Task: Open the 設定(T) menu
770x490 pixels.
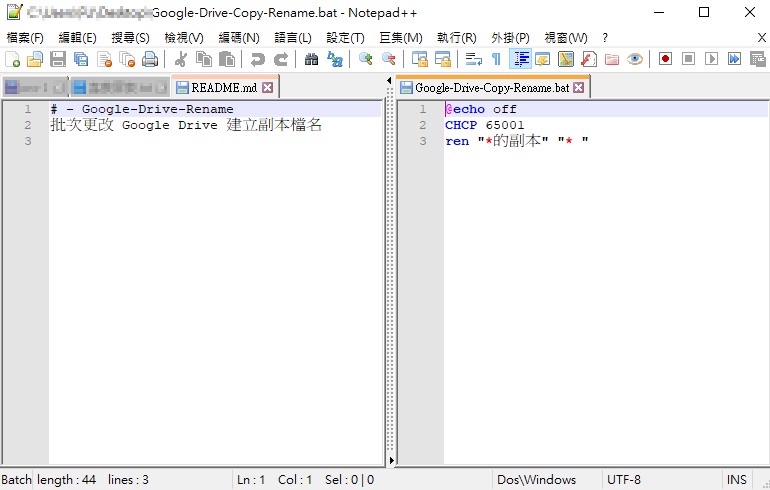Action: (x=345, y=38)
